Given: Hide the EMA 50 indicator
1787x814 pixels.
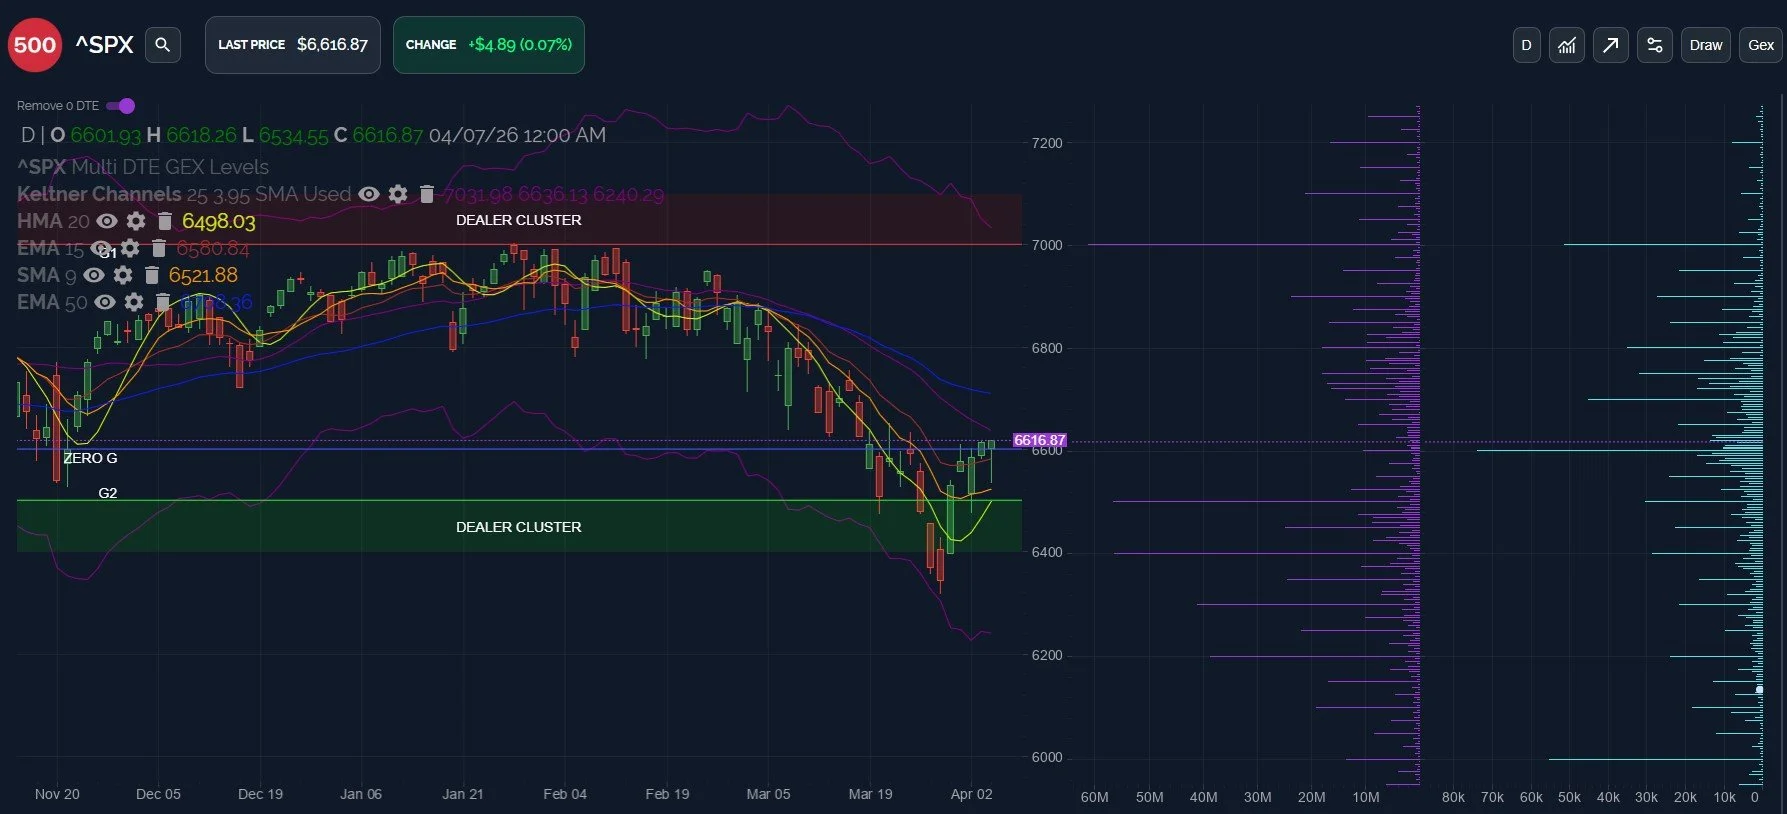Looking at the screenshot, I should pyautogui.click(x=105, y=302).
